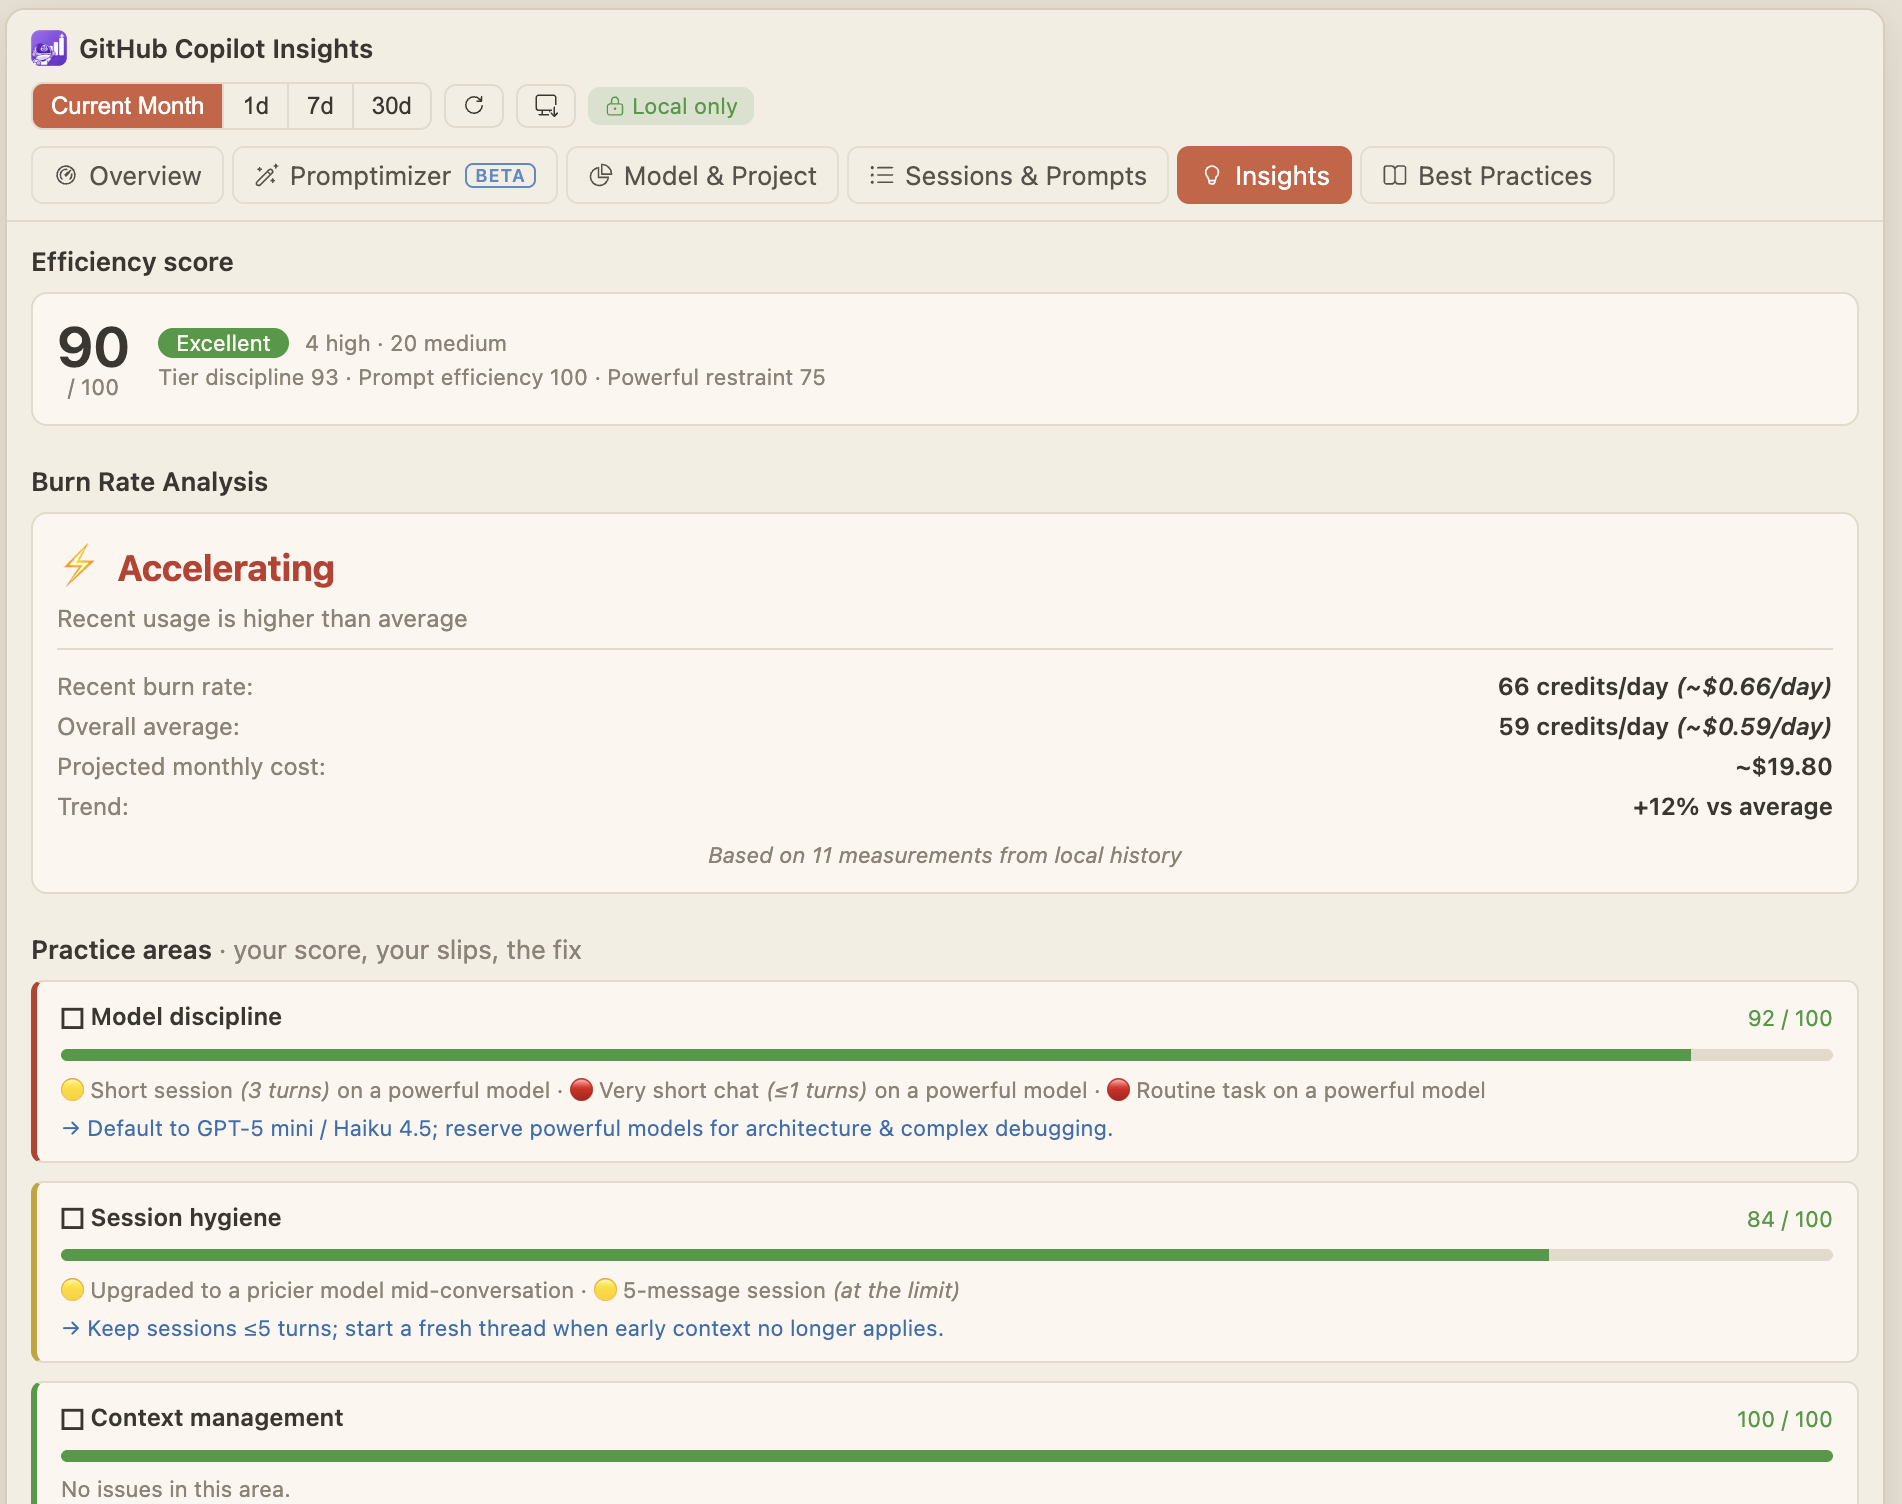This screenshot has width=1902, height=1504.
Task: Click the list icon on Sessions & Prompts
Action: 881,175
